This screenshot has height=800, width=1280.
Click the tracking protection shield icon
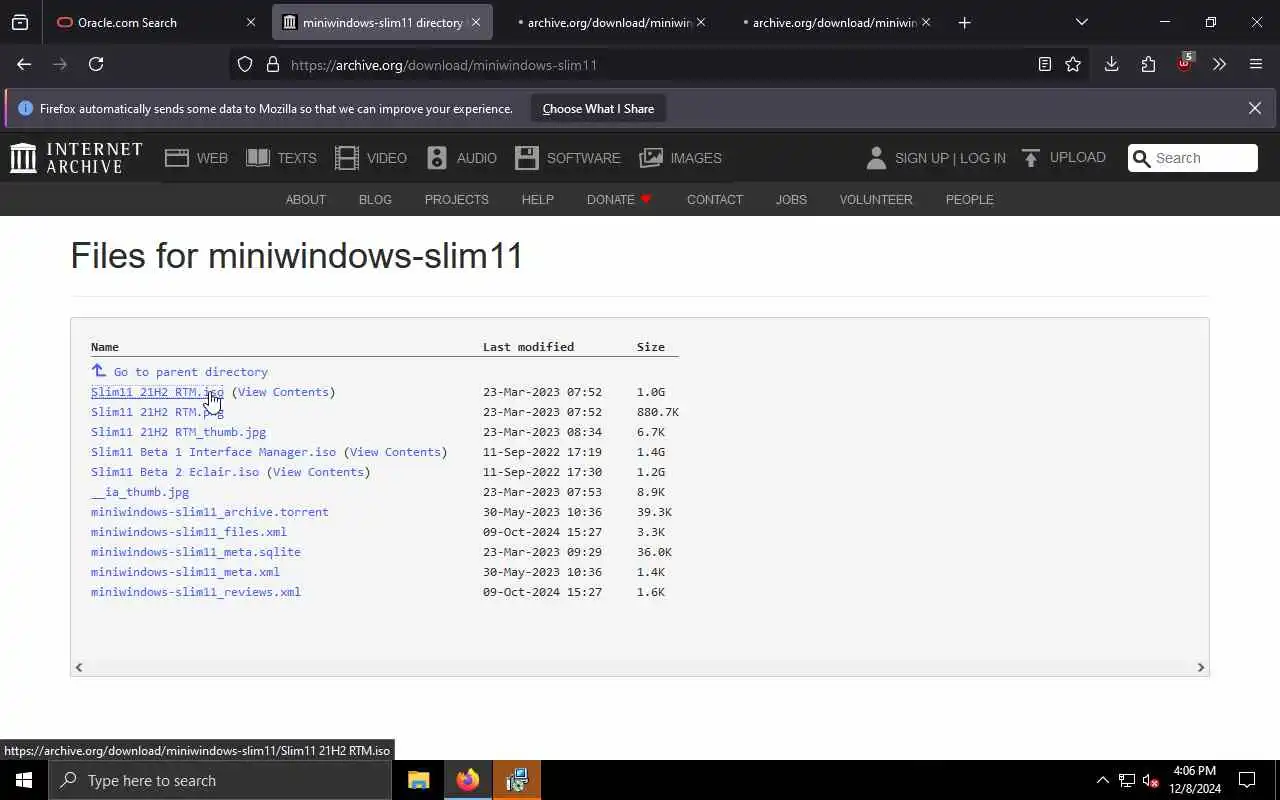(245, 65)
